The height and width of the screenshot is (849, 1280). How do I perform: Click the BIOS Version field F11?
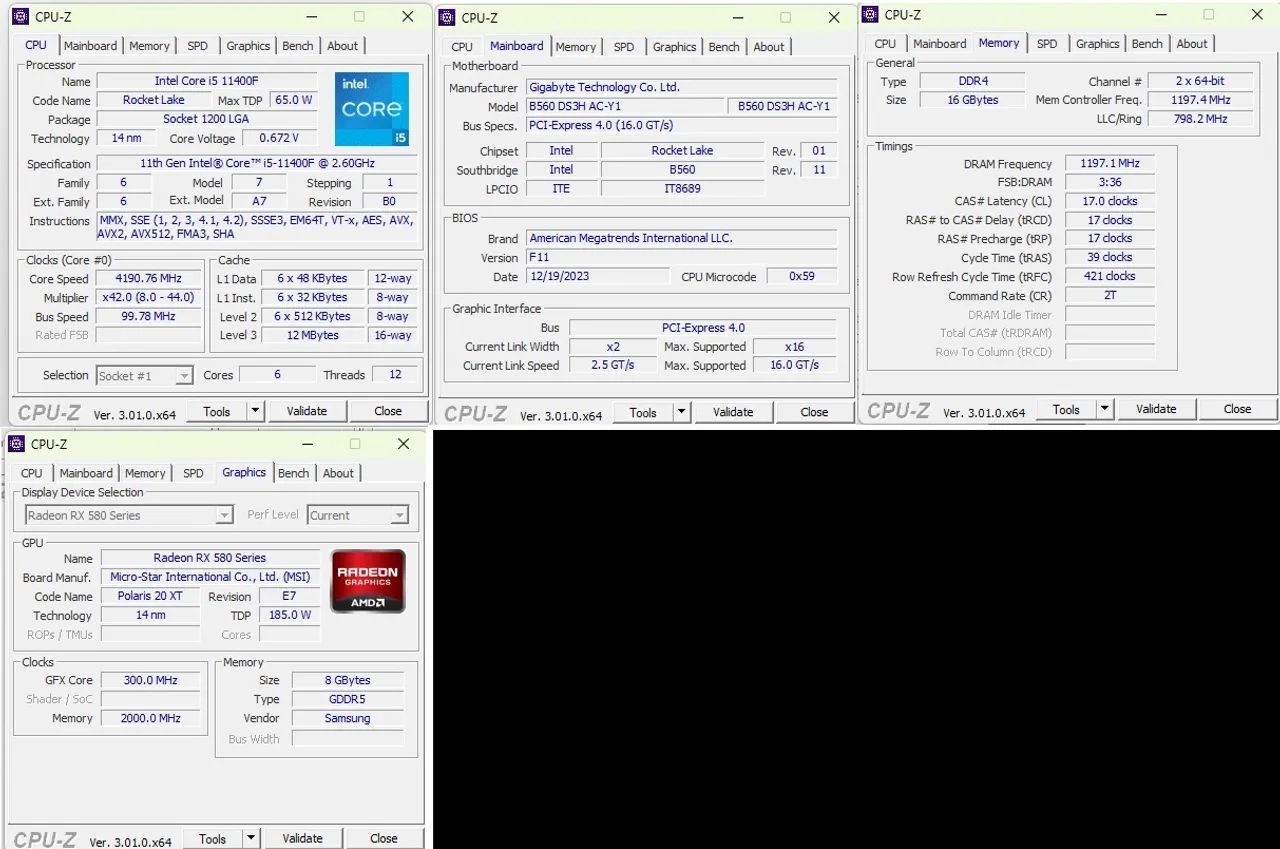(682, 257)
